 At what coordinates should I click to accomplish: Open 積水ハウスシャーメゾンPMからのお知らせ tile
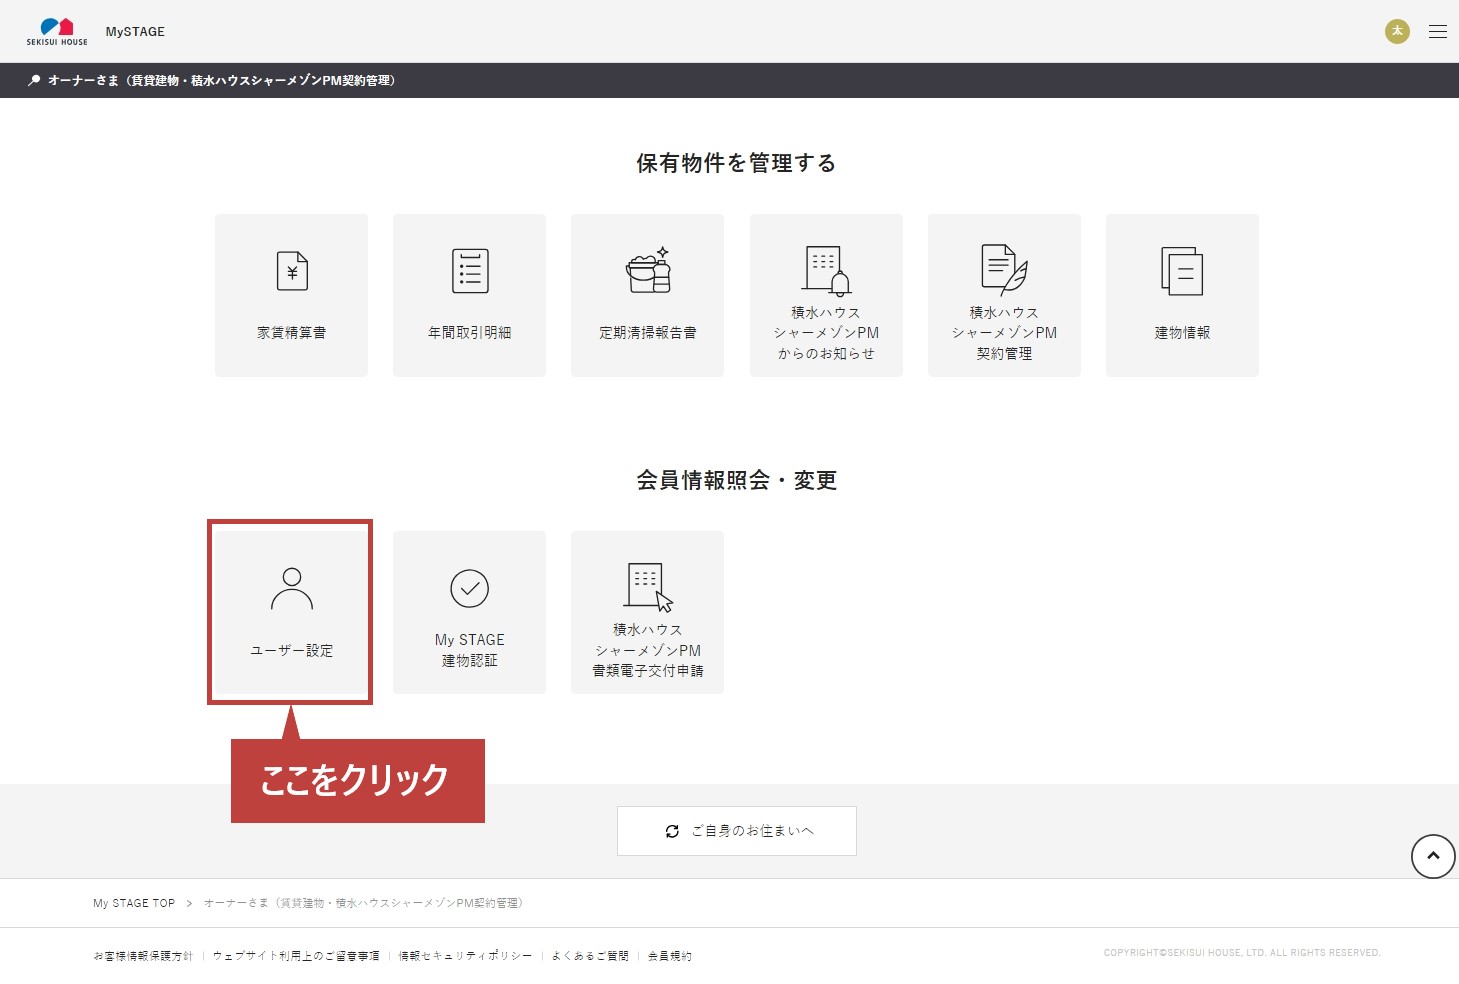tap(826, 295)
